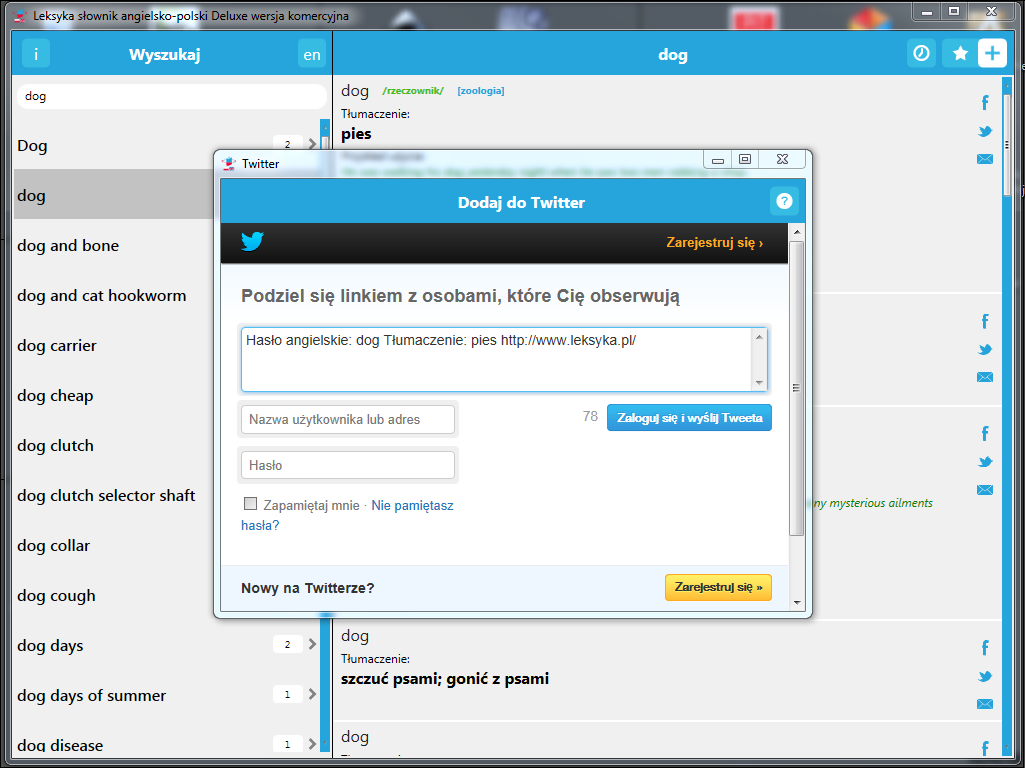Email the 'pies' translation entry
1025x768 pixels.
click(x=984, y=159)
